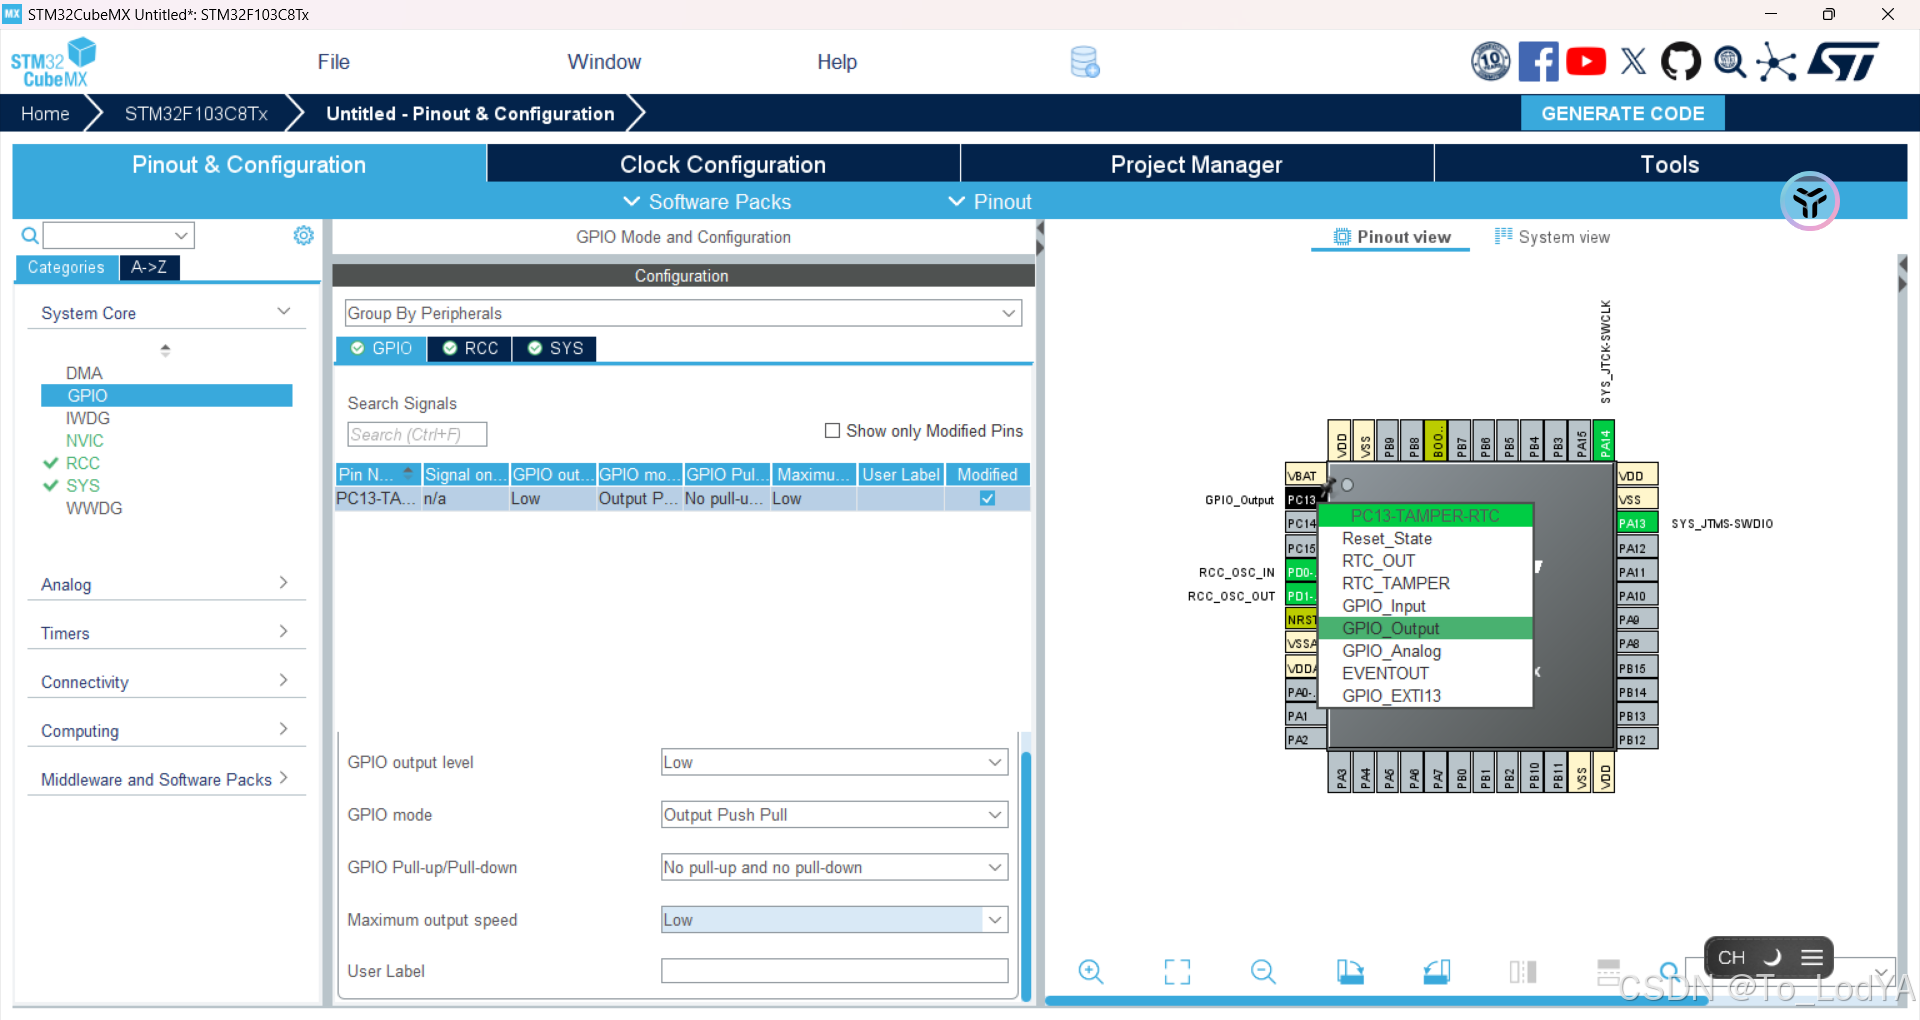1920x1020 pixels.
Task: Zoom in on the chip pinout
Action: [1091, 972]
